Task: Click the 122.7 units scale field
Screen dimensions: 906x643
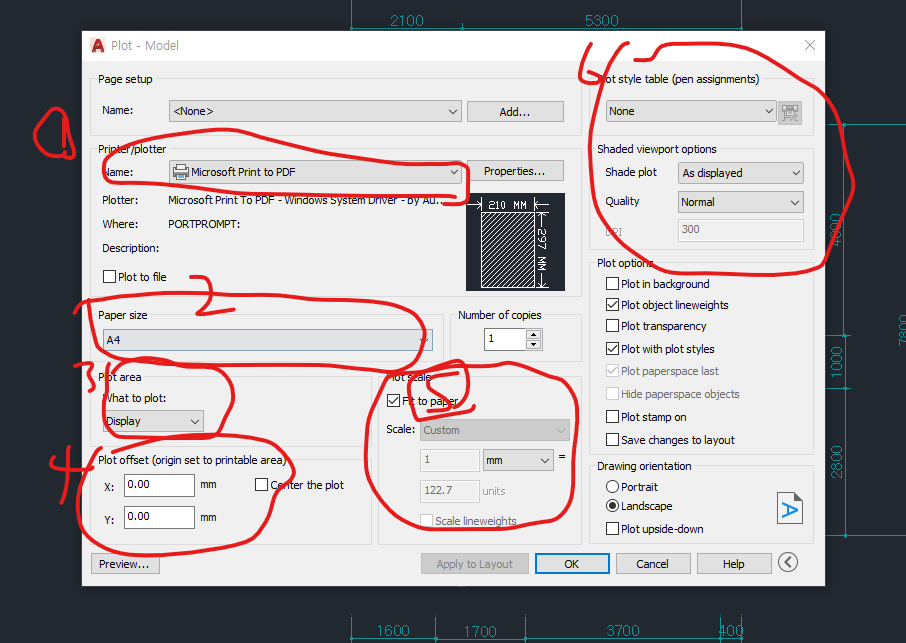Action: click(450, 490)
